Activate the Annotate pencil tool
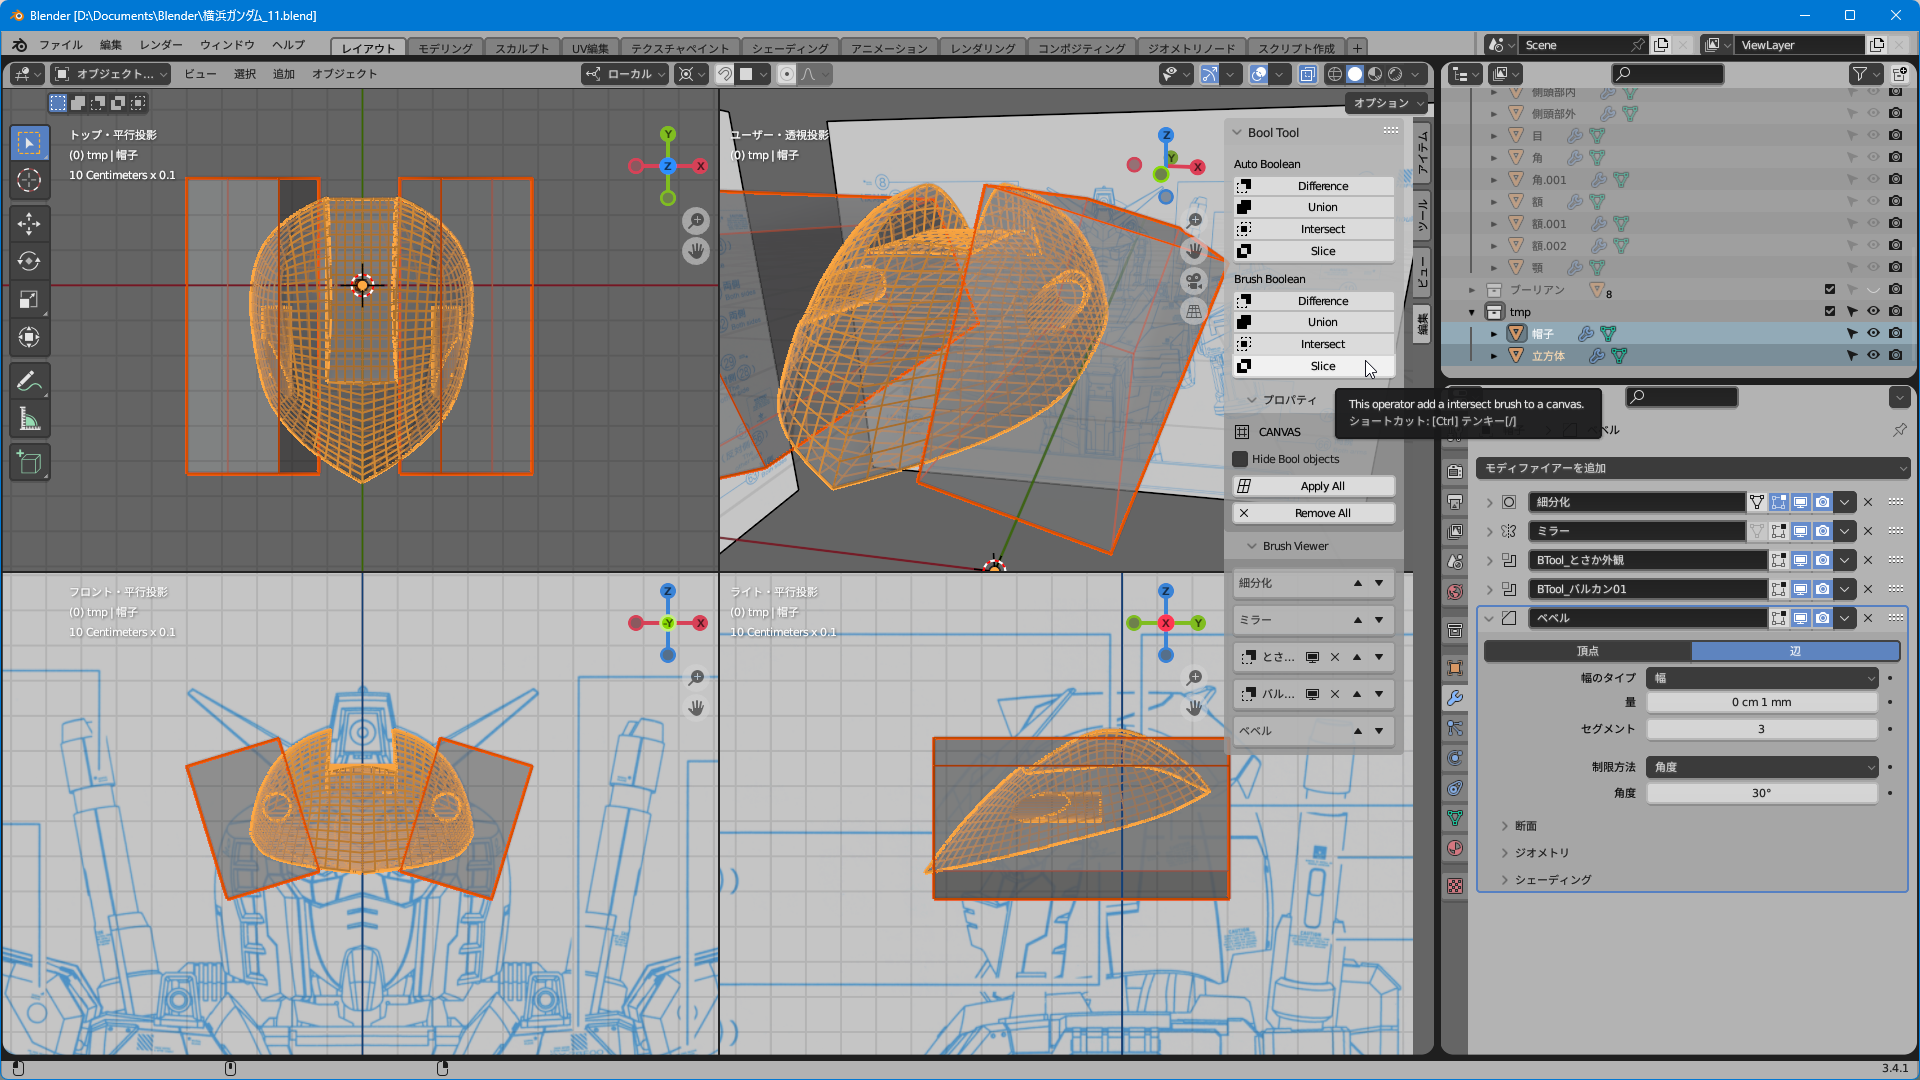The width and height of the screenshot is (1920, 1080). [29, 382]
